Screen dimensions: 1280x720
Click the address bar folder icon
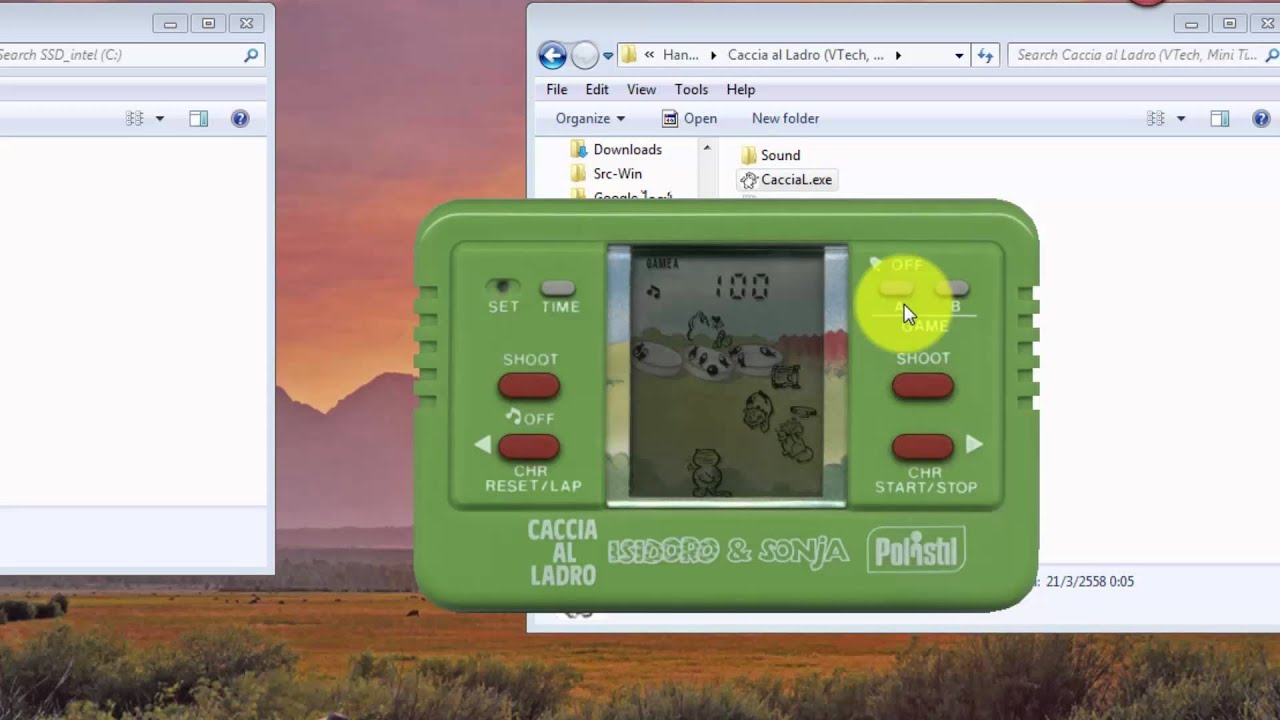[629, 55]
